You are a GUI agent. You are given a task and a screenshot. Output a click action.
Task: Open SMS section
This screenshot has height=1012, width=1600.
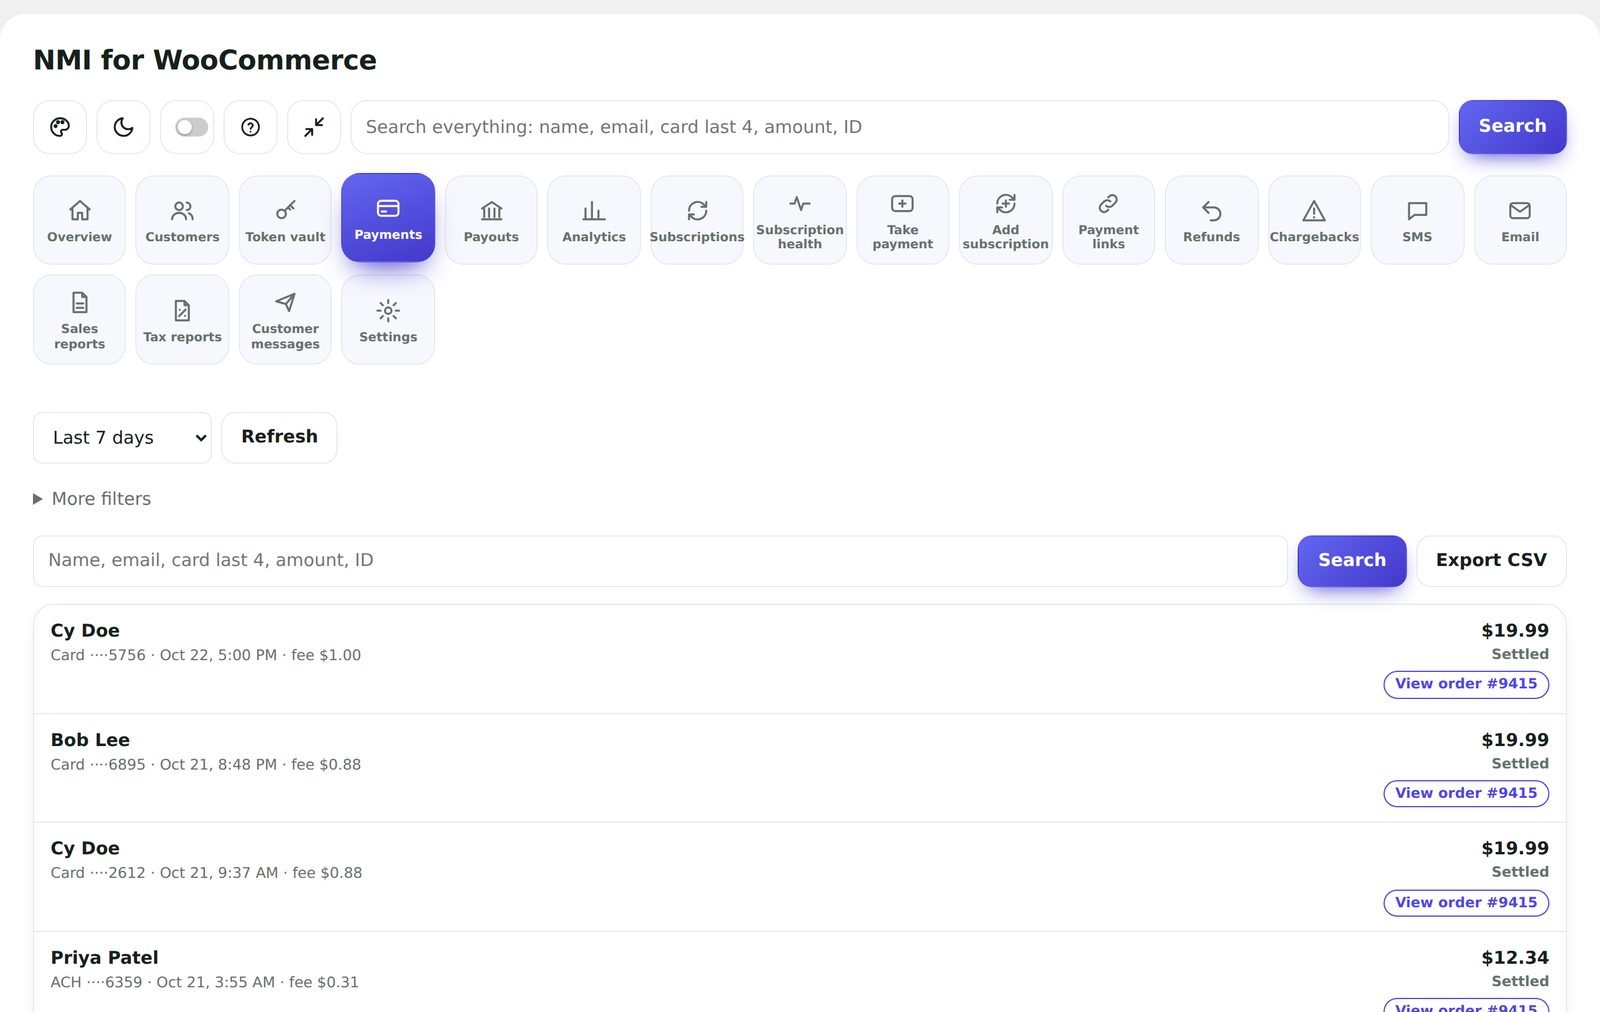click(x=1417, y=220)
